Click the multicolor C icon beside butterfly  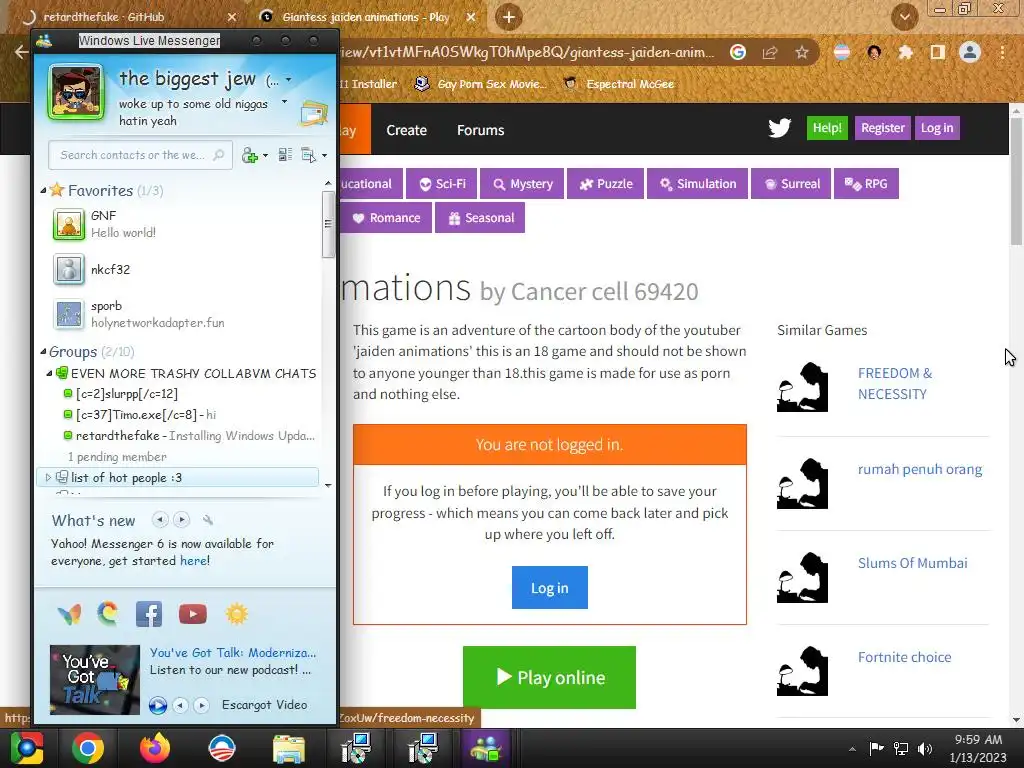pos(108,614)
